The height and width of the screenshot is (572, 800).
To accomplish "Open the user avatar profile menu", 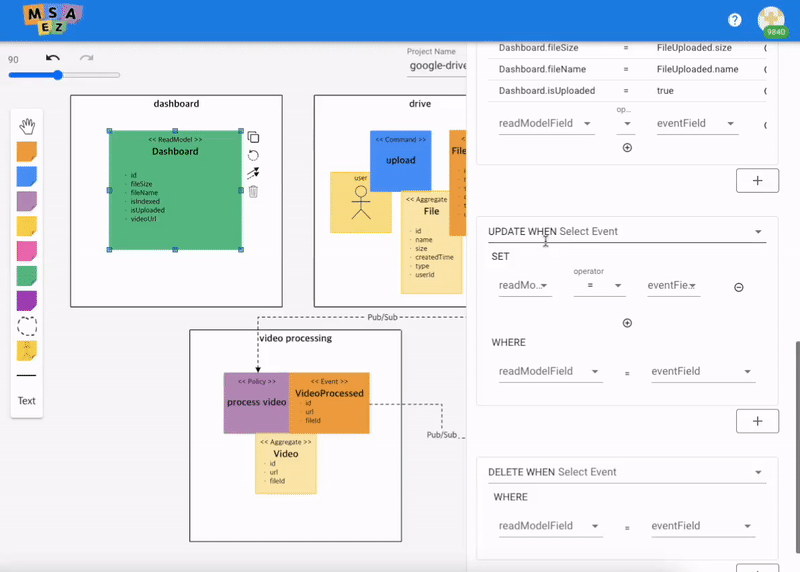I will point(771,20).
